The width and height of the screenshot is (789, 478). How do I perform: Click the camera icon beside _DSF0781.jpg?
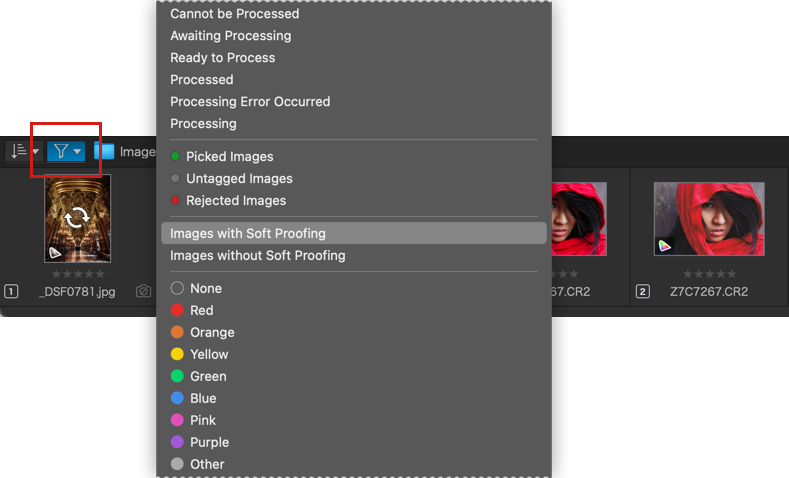coord(143,291)
